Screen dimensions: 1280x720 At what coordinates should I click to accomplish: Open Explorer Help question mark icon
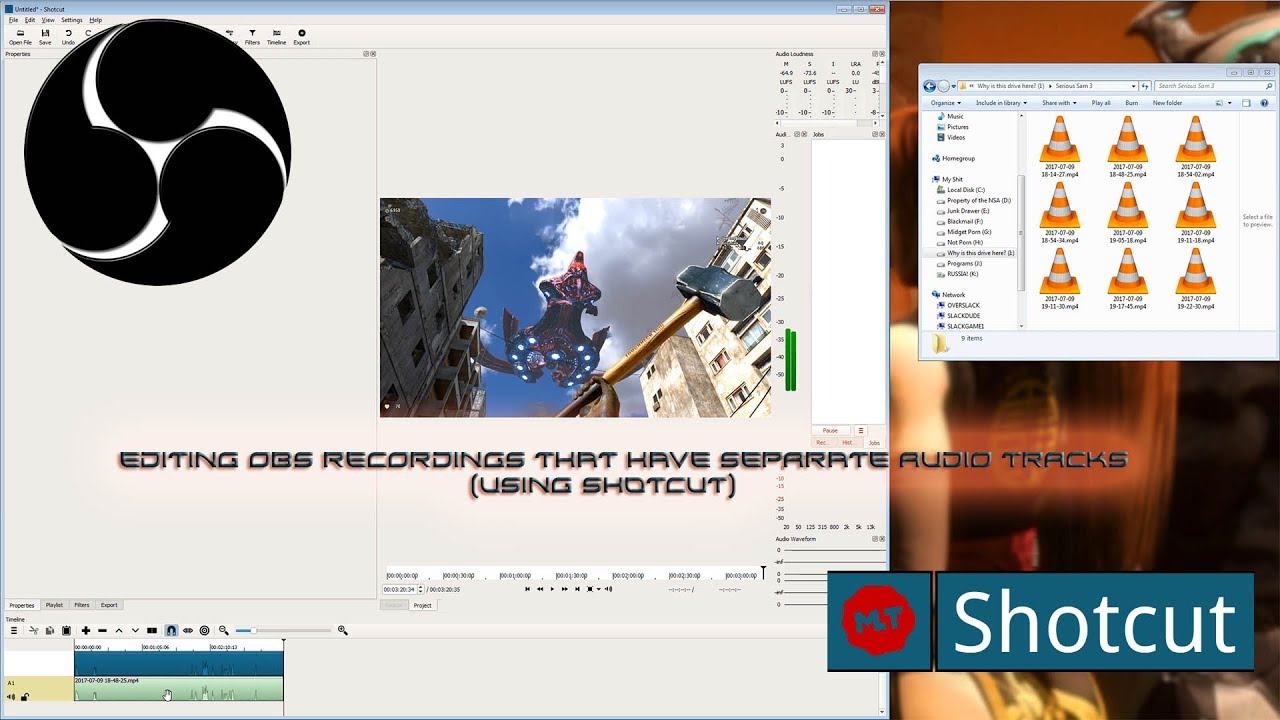click(1265, 103)
